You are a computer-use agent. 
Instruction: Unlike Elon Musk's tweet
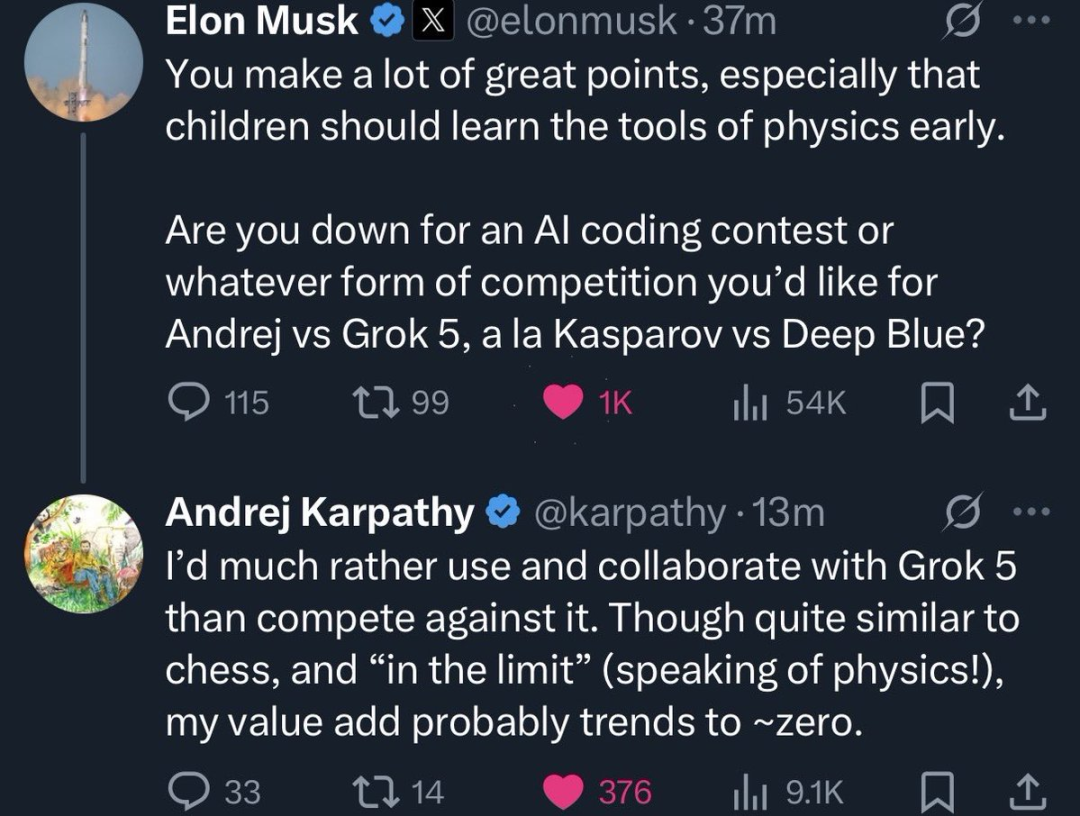pos(565,401)
